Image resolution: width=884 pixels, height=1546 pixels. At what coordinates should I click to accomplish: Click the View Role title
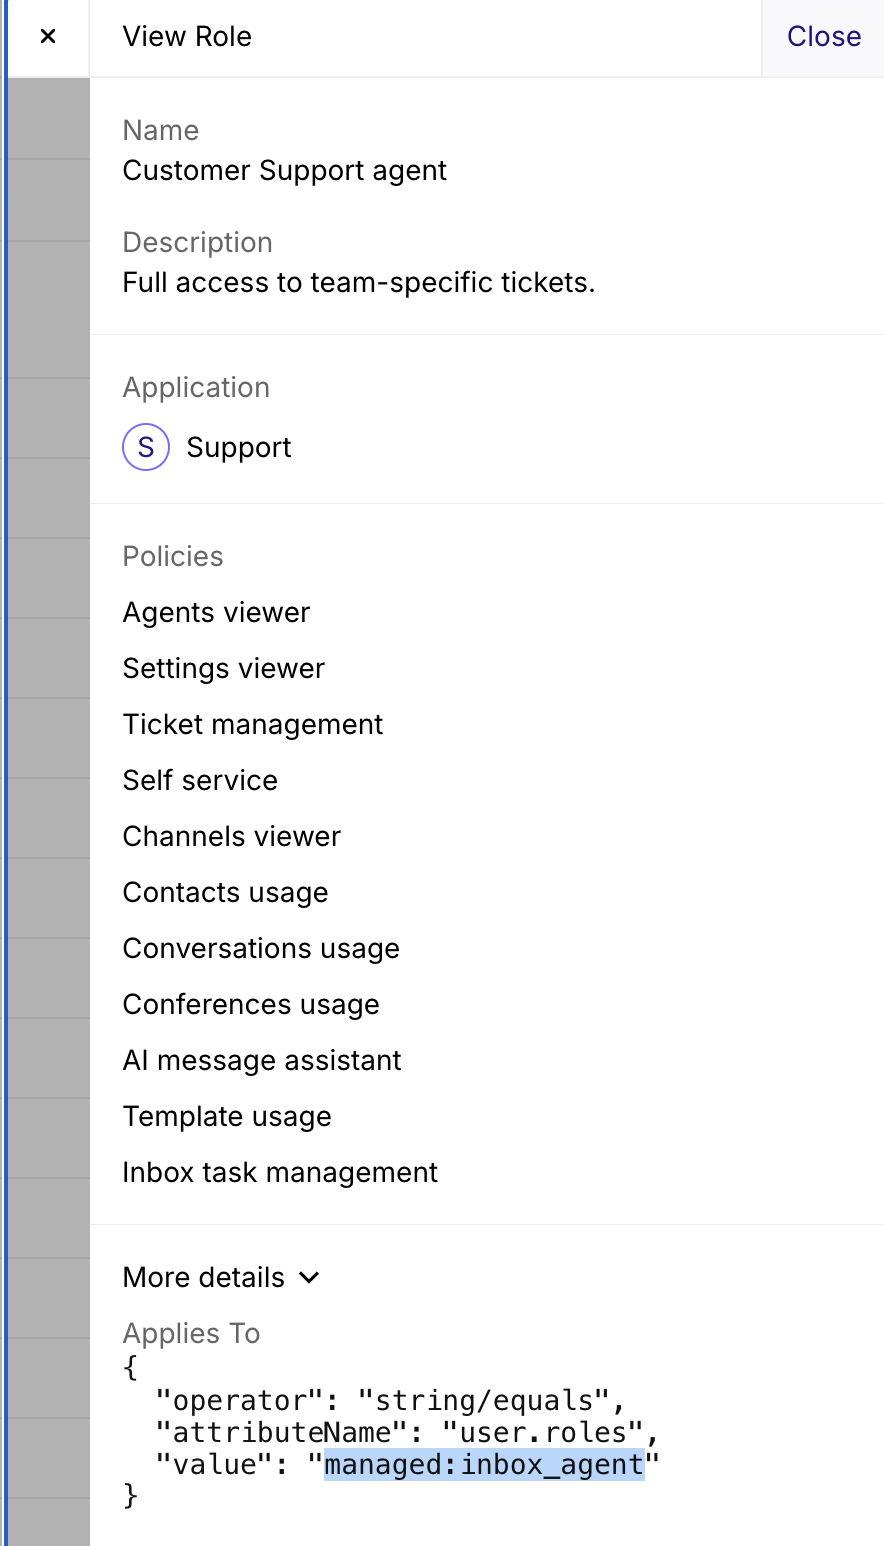click(187, 37)
